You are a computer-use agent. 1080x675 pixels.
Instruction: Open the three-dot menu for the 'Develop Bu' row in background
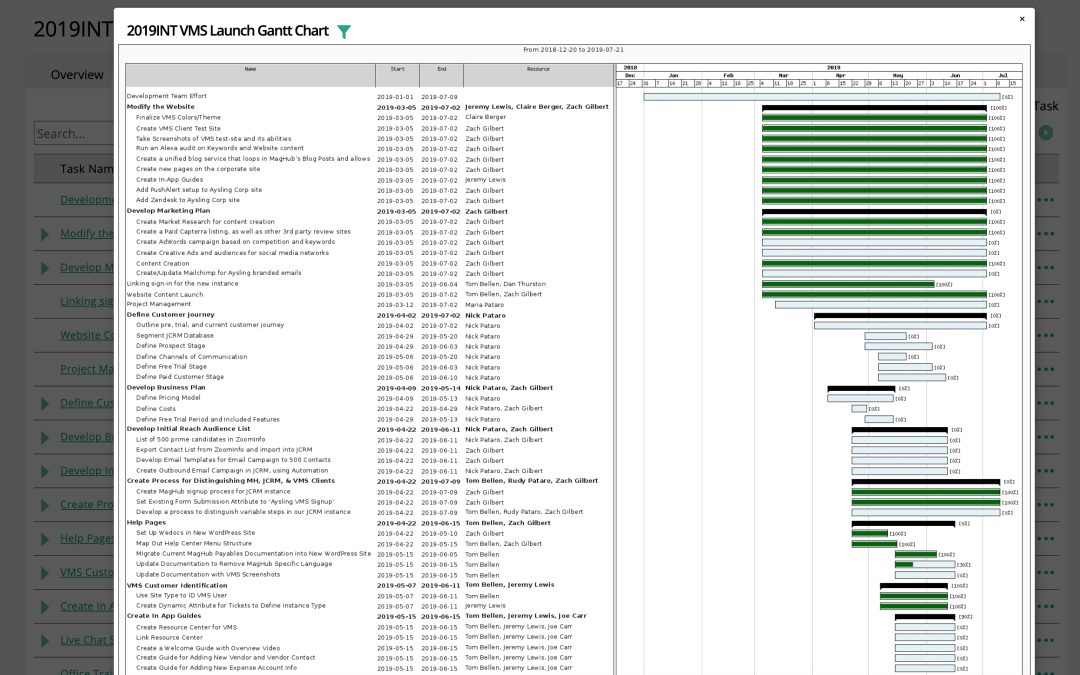pyautogui.click(x=1046, y=437)
